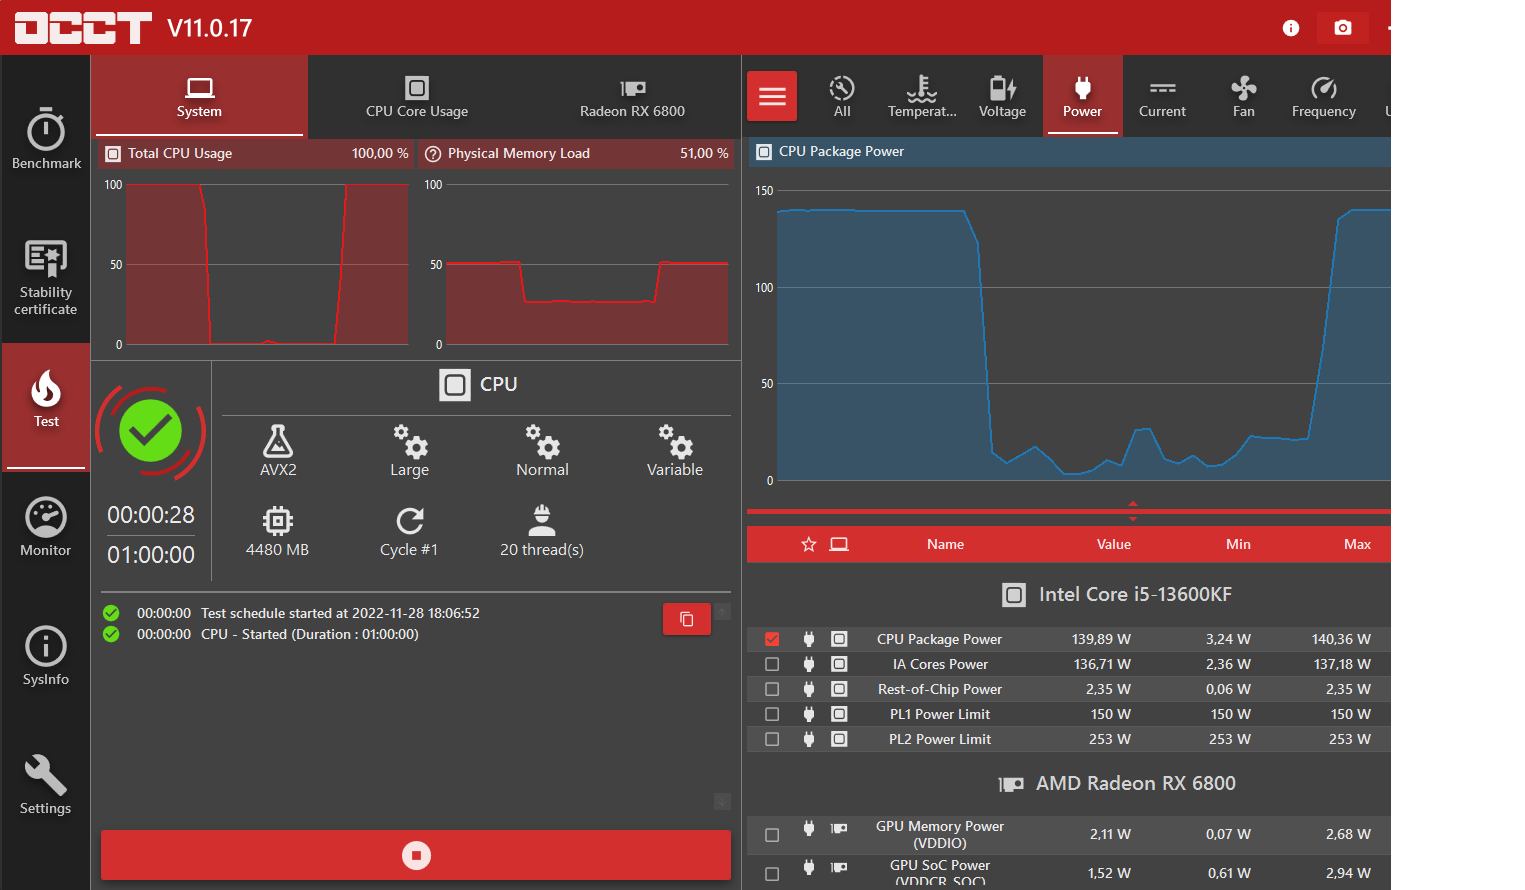Viewport: 1525px width, 890px height.
Task: Check IA Cores Power checkbox
Action: (x=772, y=664)
